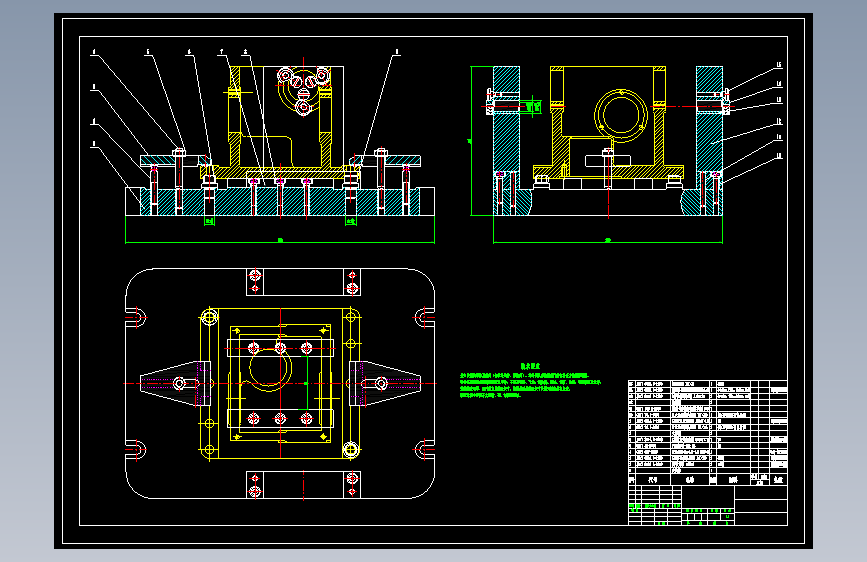Select the lower-right U-slot of the base plate
The width and height of the screenshot is (867, 562).
tap(425, 449)
